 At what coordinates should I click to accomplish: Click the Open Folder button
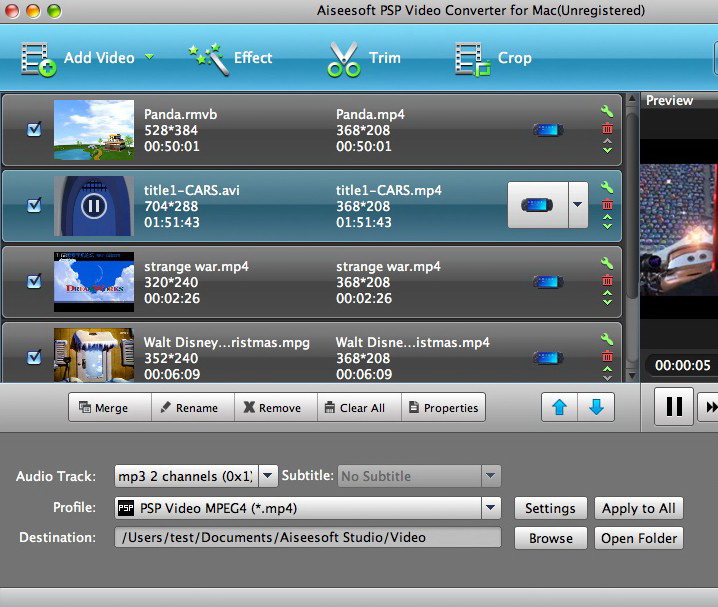[639, 538]
